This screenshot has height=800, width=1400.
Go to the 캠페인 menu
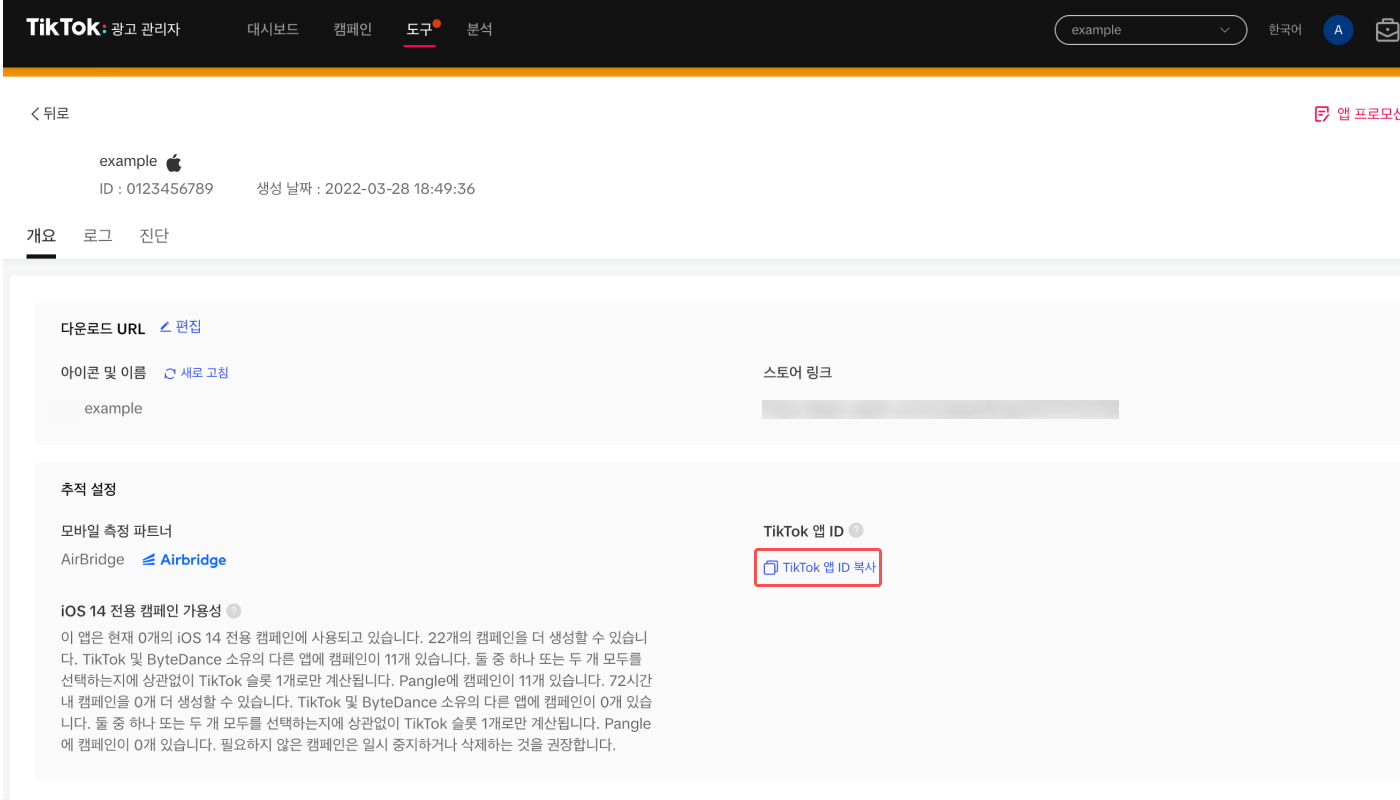point(353,29)
